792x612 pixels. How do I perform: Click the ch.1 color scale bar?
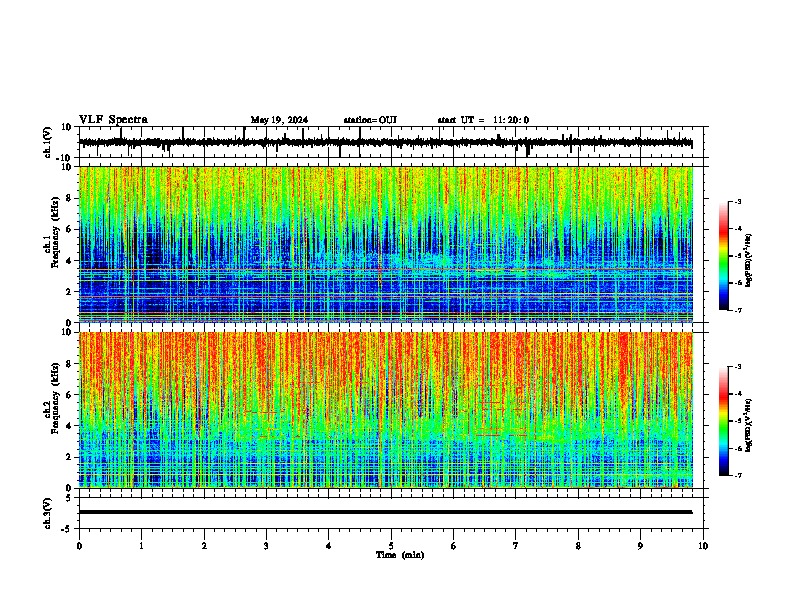pyautogui.click(x=724, y=256)
